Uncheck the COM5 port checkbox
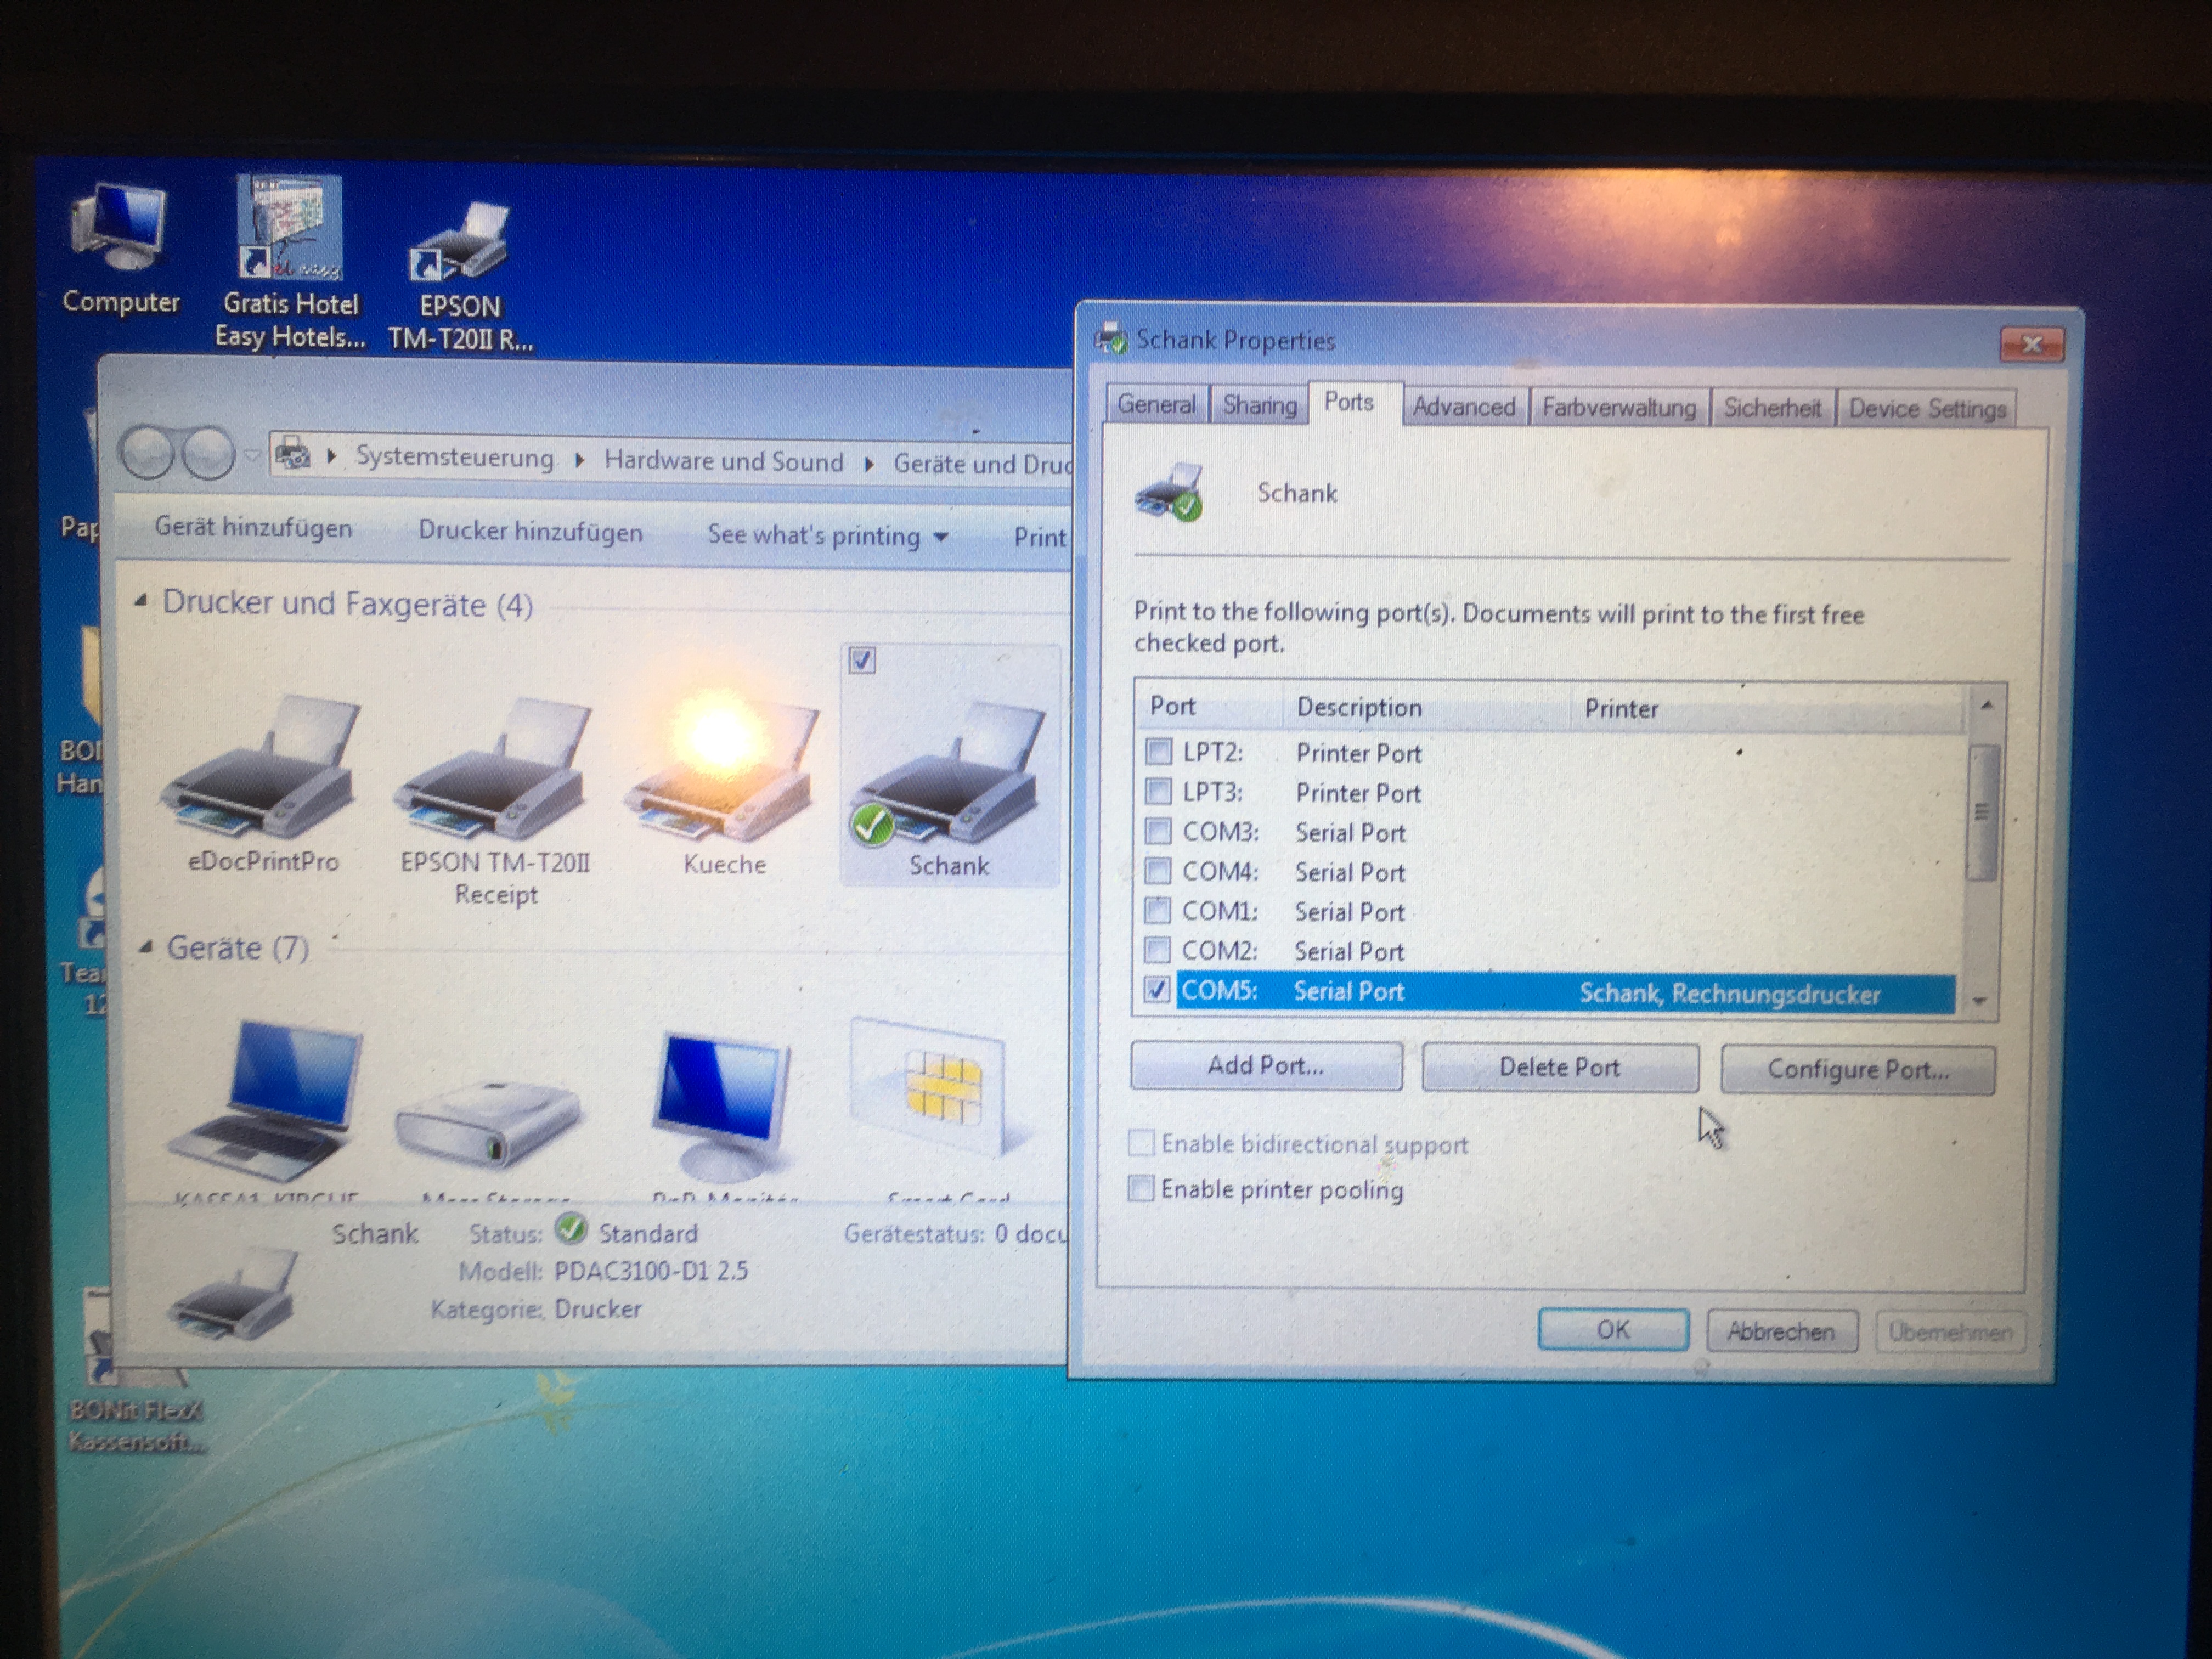The image size is (2212, 1659). pyautogui.click(x=1156, y=989)
